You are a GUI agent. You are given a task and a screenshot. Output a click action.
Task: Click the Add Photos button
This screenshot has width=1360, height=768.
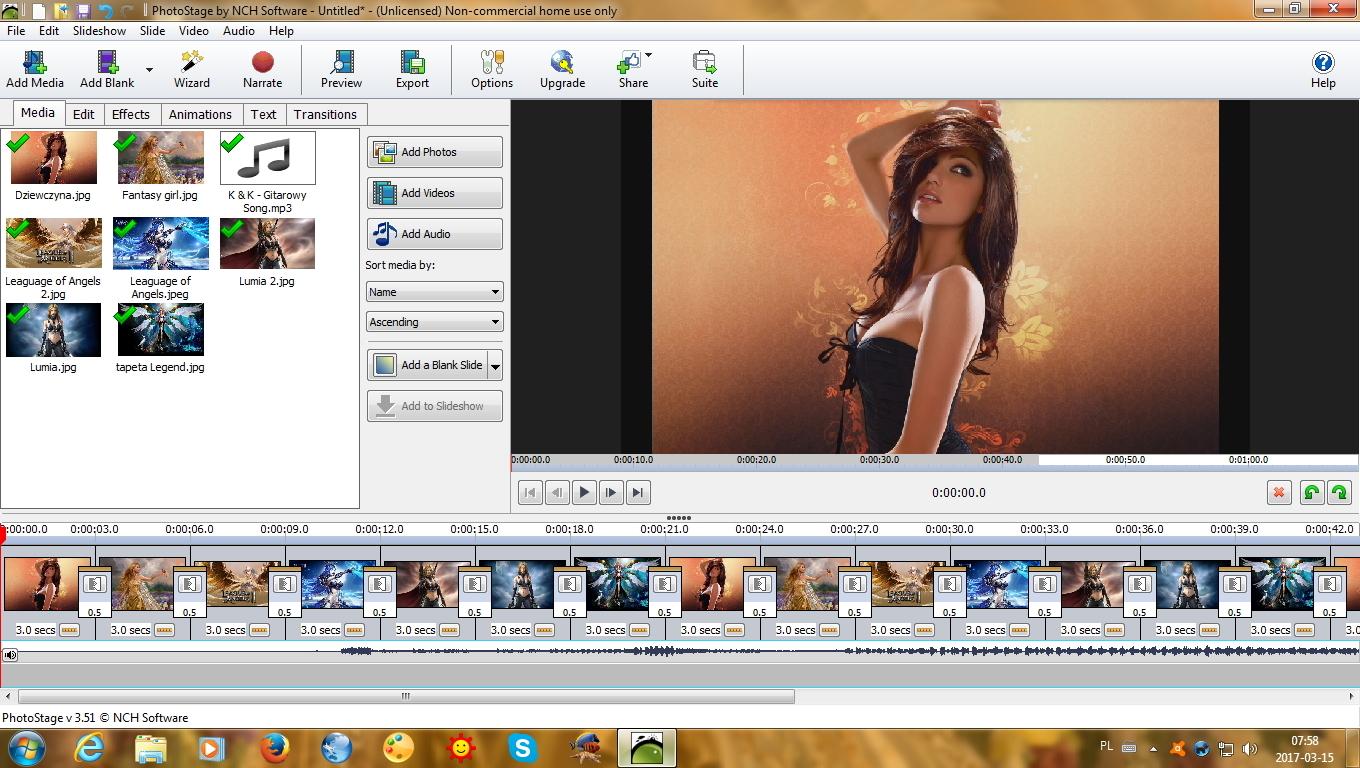pyautogui.click(x=434, y=152)
